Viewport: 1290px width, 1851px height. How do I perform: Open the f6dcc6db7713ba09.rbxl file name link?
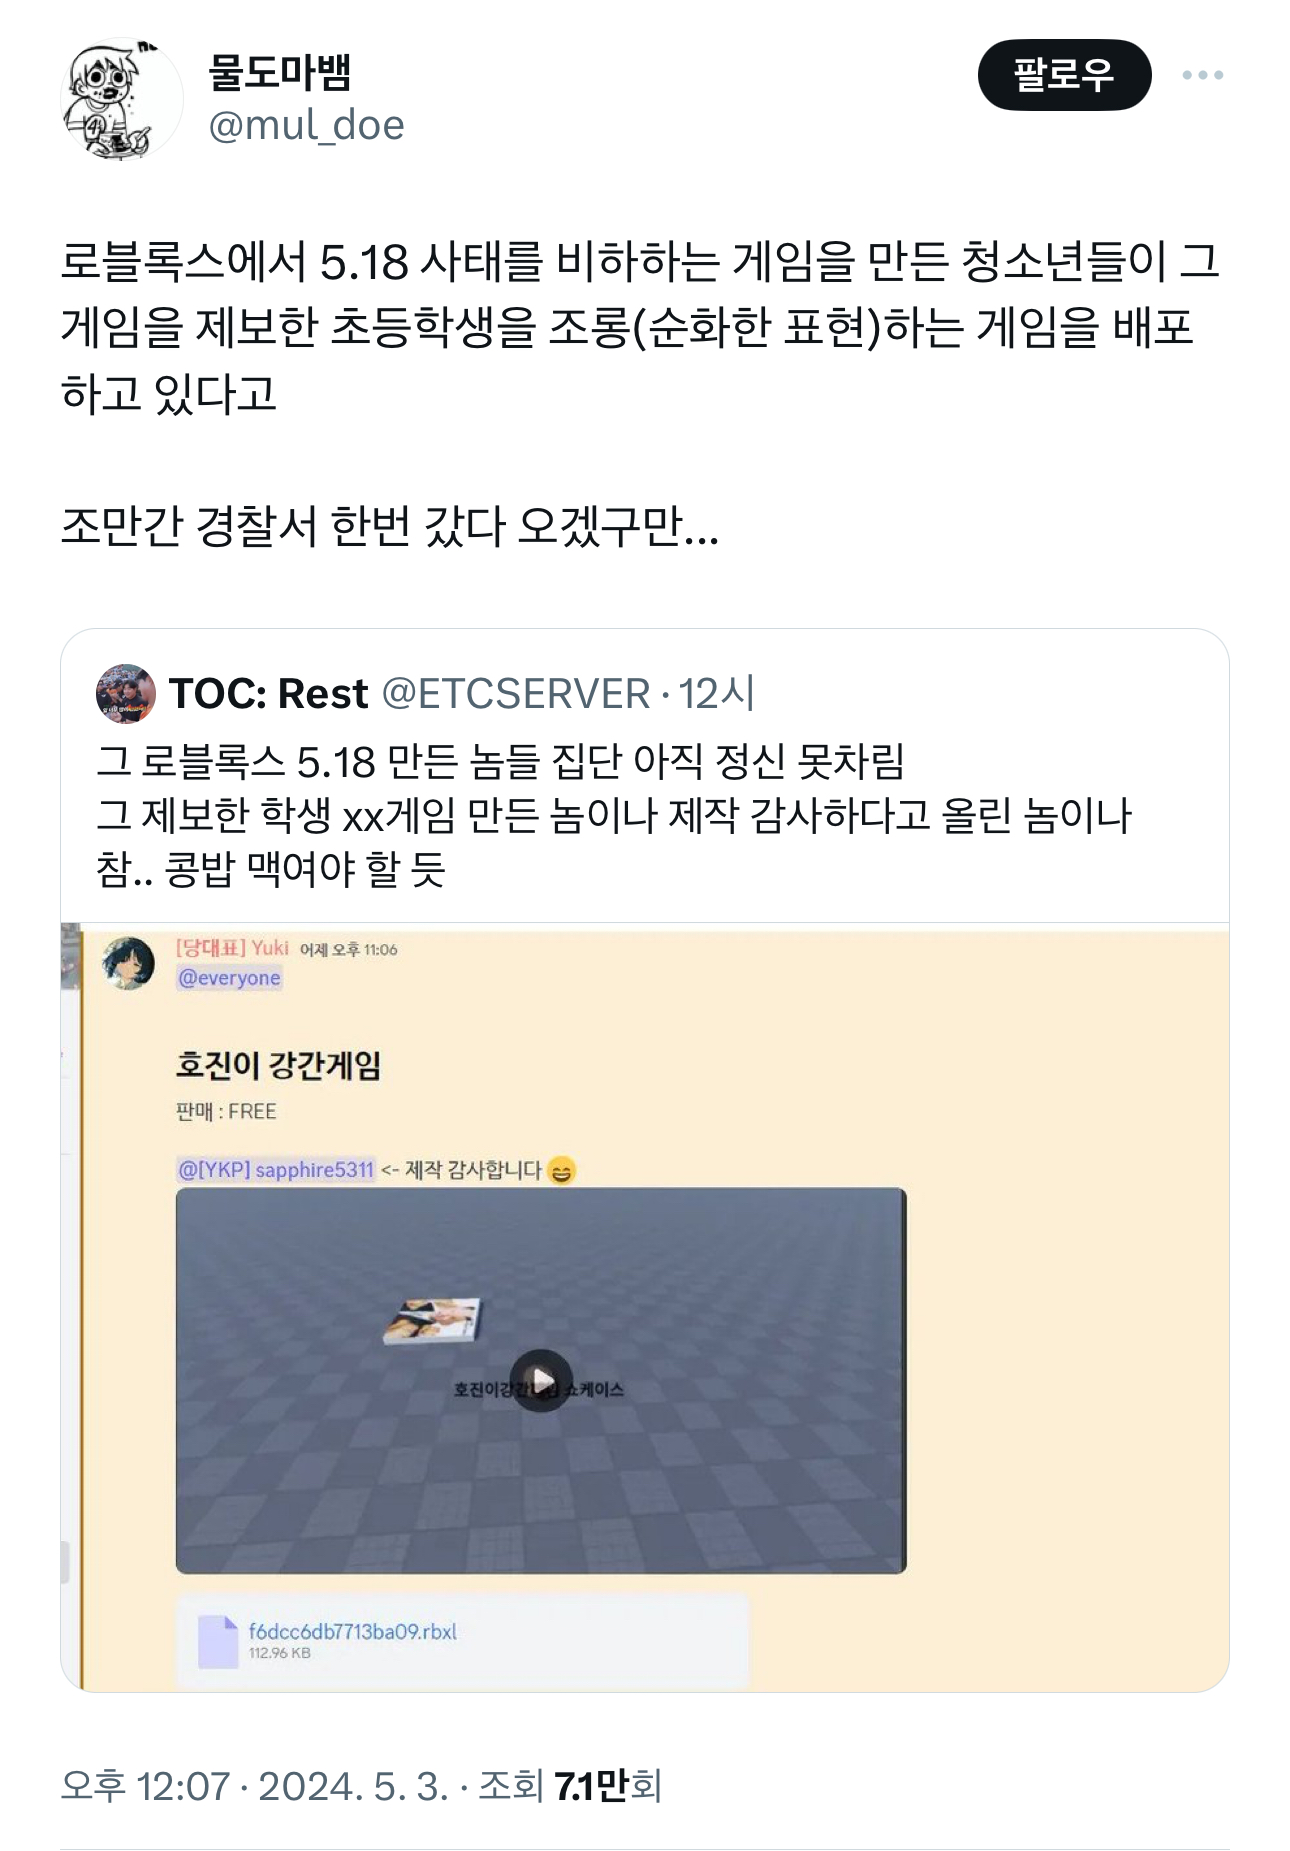[352, 1631]
